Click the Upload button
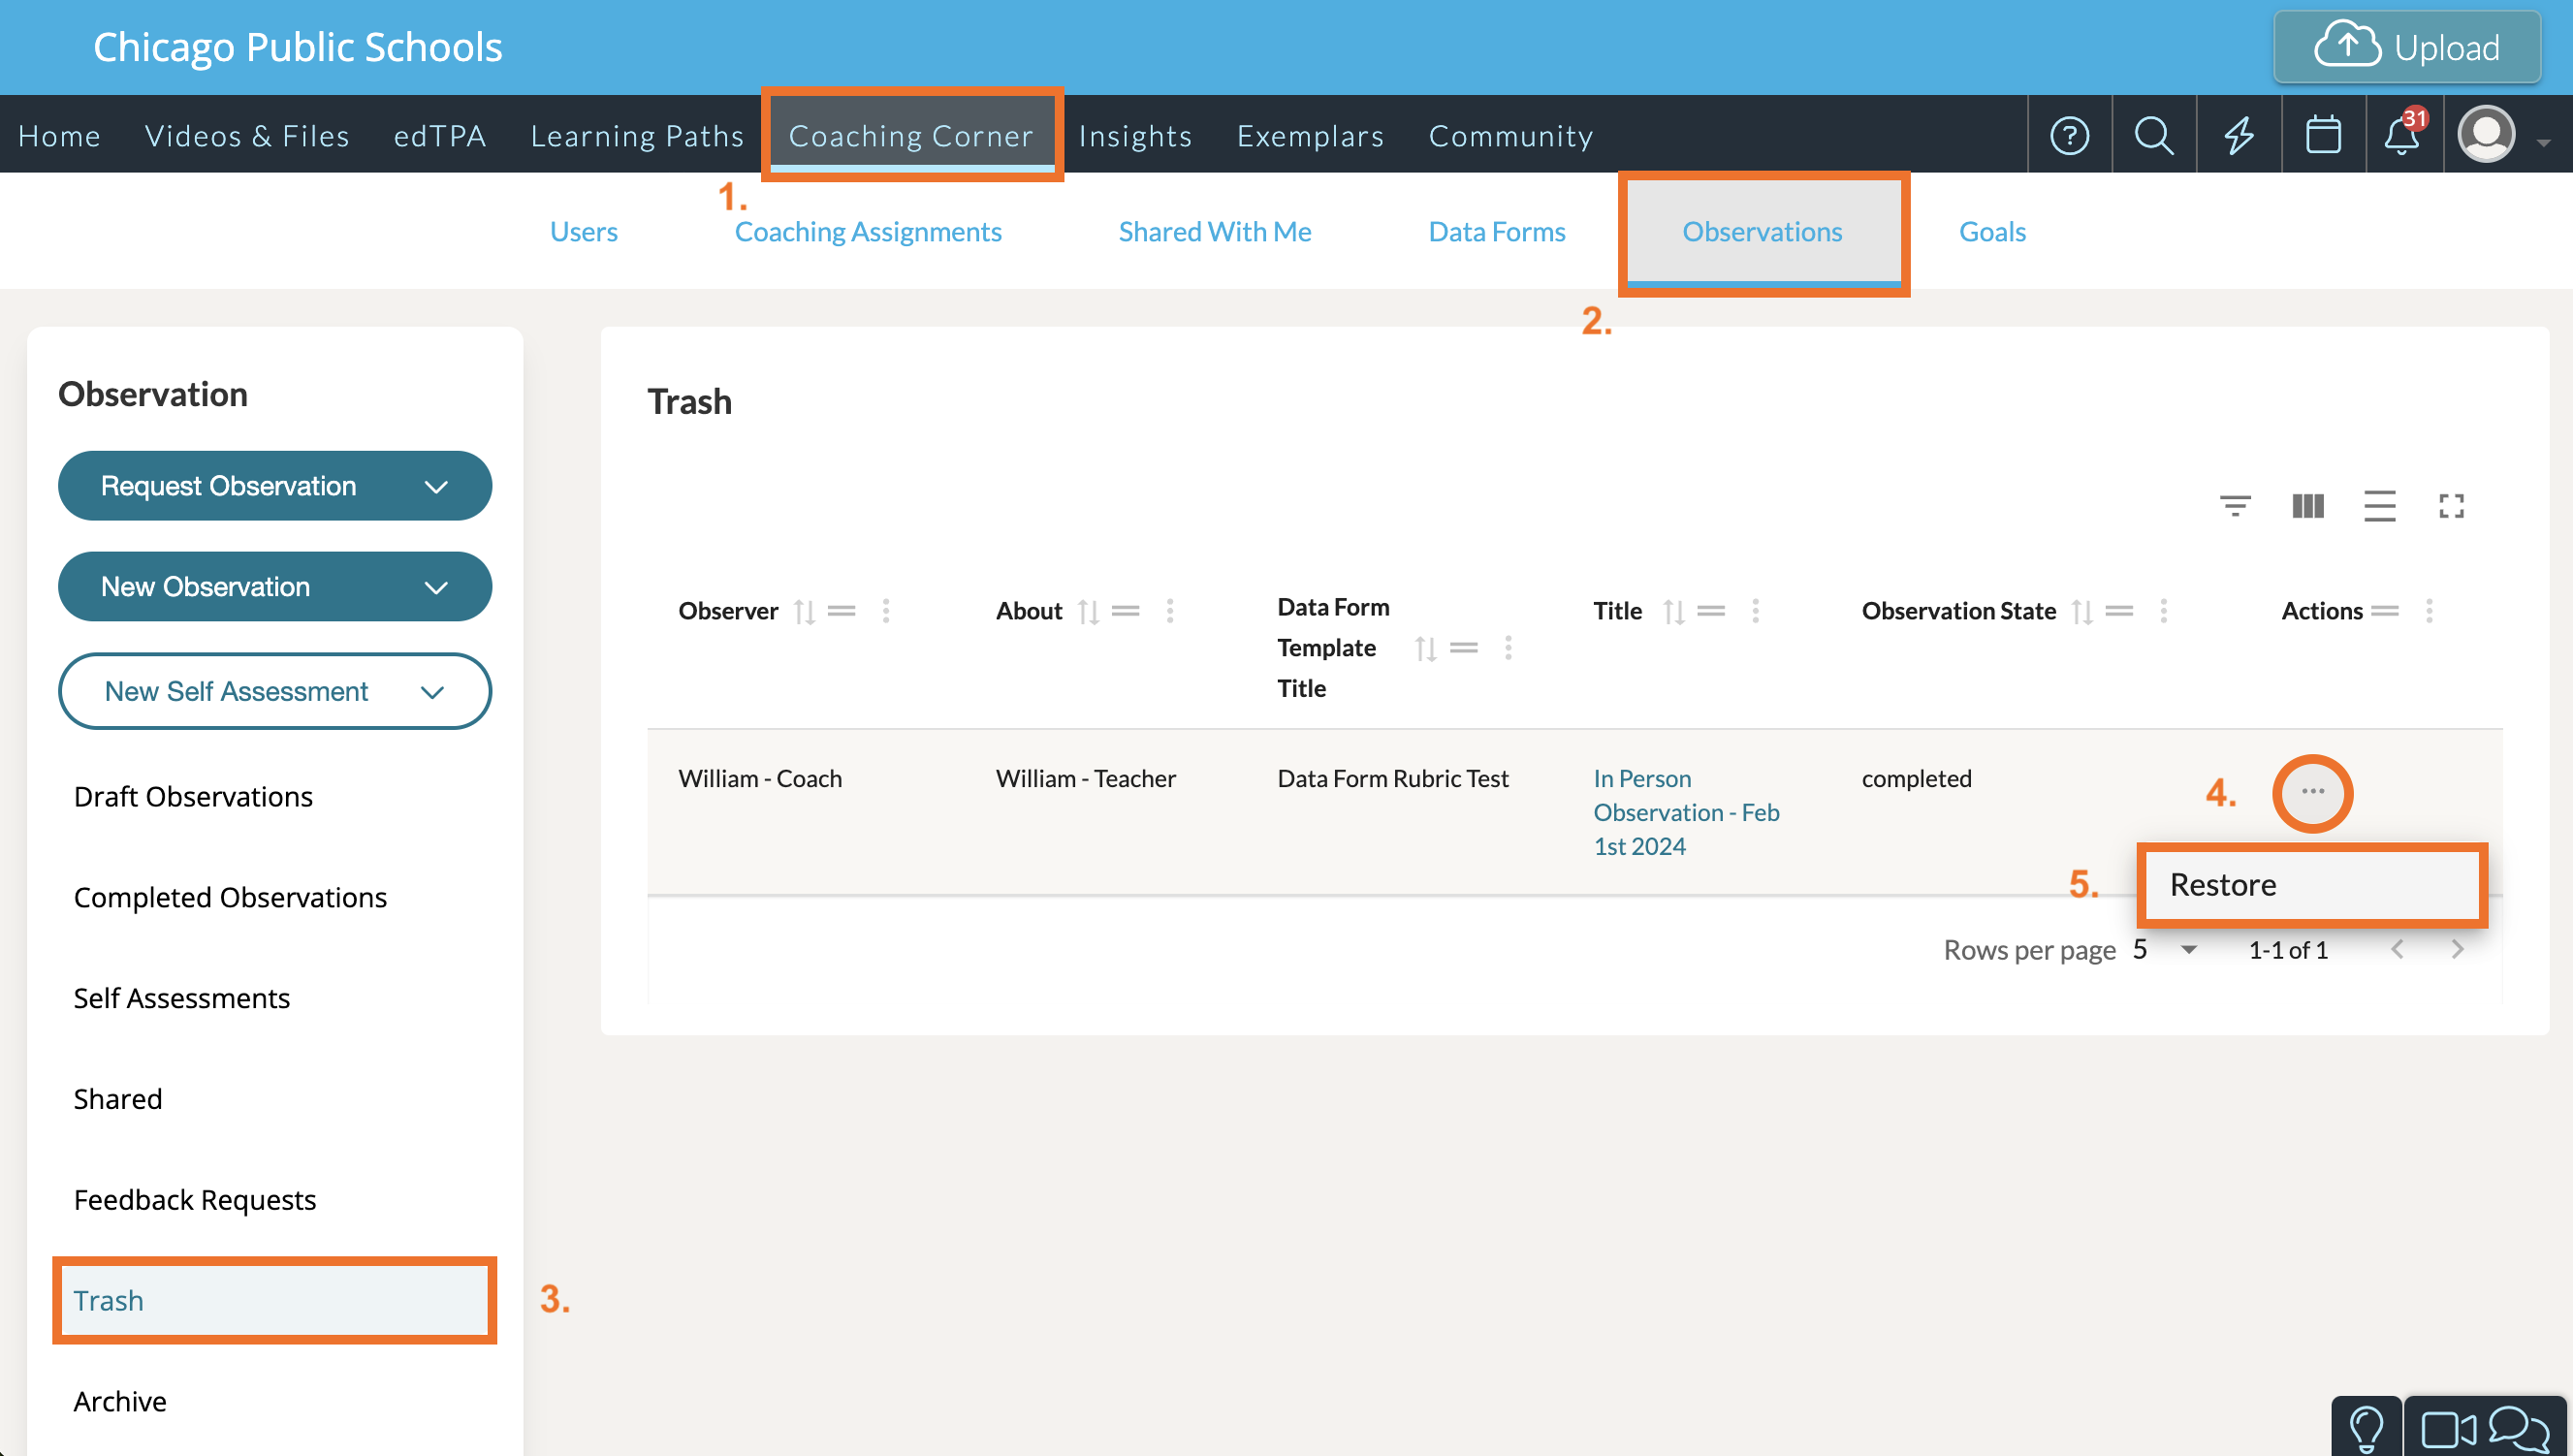 pyautogui.click(x=2406, y=47)
